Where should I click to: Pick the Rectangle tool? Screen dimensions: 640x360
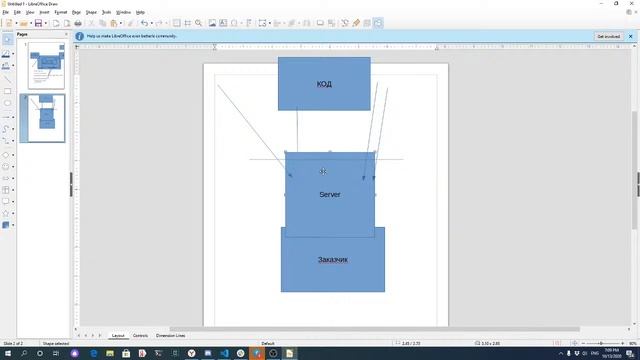point(7,91)
